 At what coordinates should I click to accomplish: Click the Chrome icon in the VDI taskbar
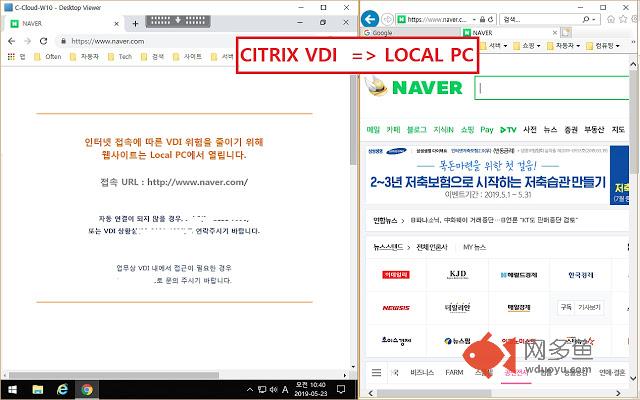(x=87, y=390)
